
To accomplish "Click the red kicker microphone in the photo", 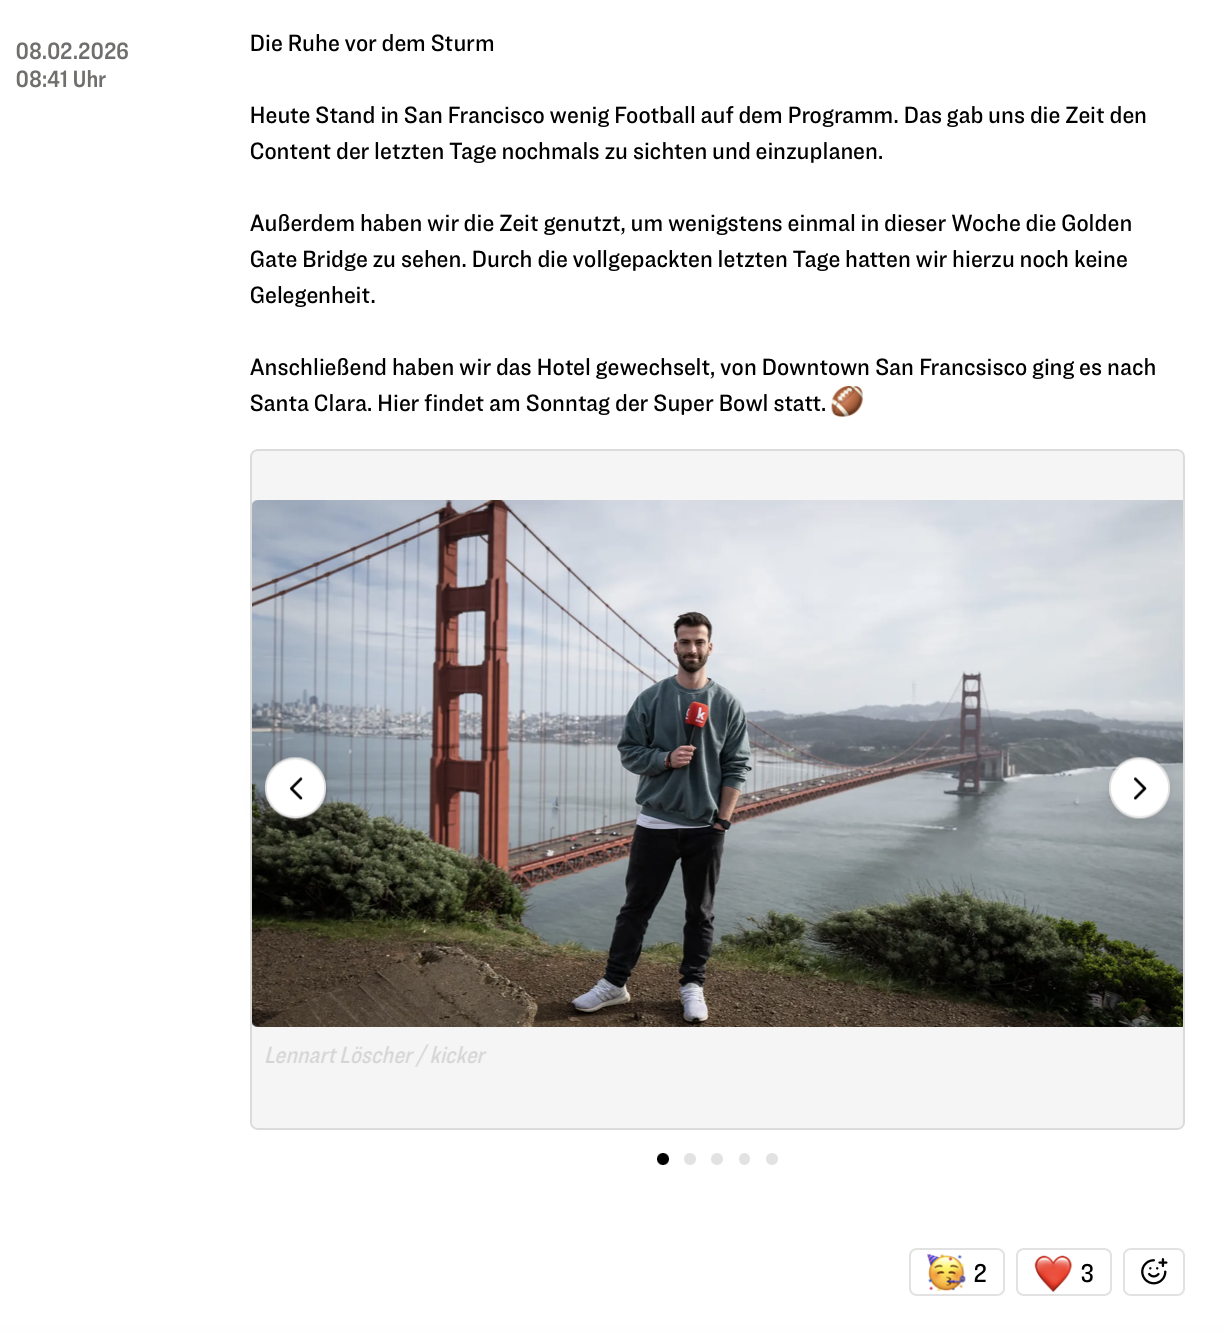I will coord(695,724).
